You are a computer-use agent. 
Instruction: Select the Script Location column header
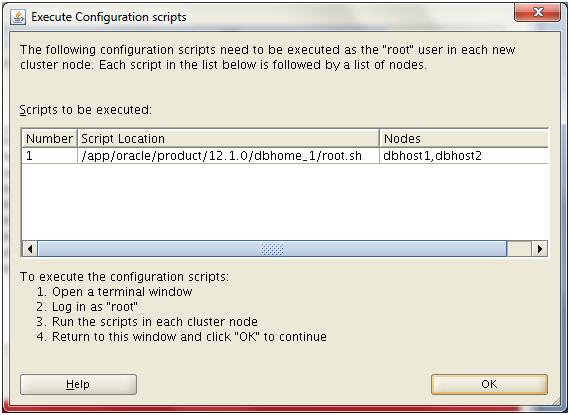228,138
